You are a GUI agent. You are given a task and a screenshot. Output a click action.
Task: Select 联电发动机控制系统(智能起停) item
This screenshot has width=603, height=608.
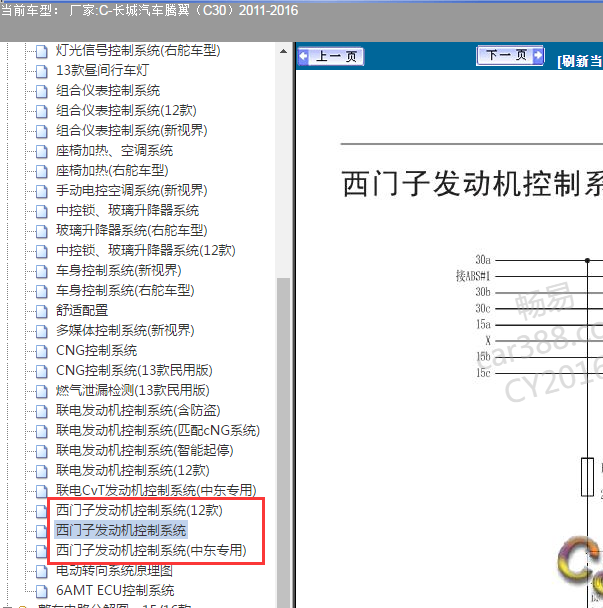coord(145,450)
